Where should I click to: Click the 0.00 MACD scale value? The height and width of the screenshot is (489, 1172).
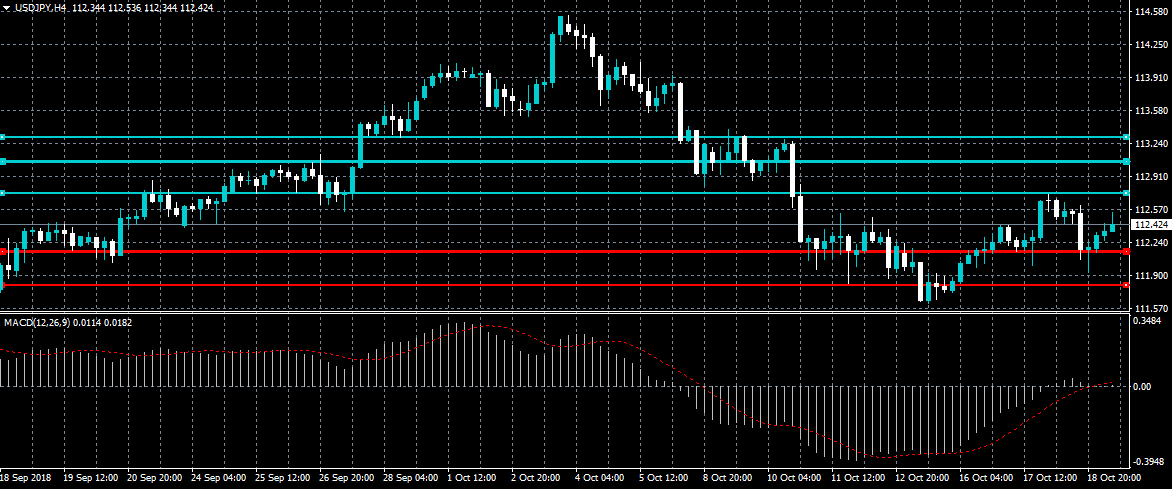tap(1142, 387)
